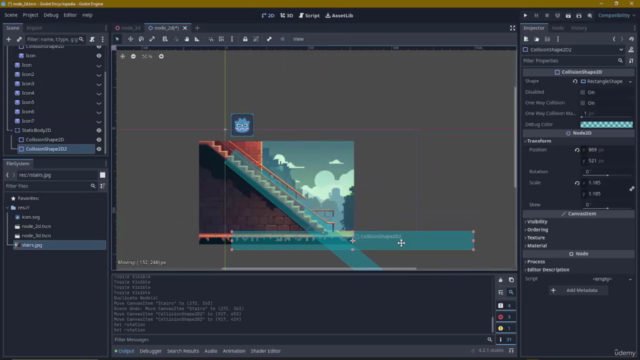Open the Shape RectangleShape dropdown

(x=607, y=81)
